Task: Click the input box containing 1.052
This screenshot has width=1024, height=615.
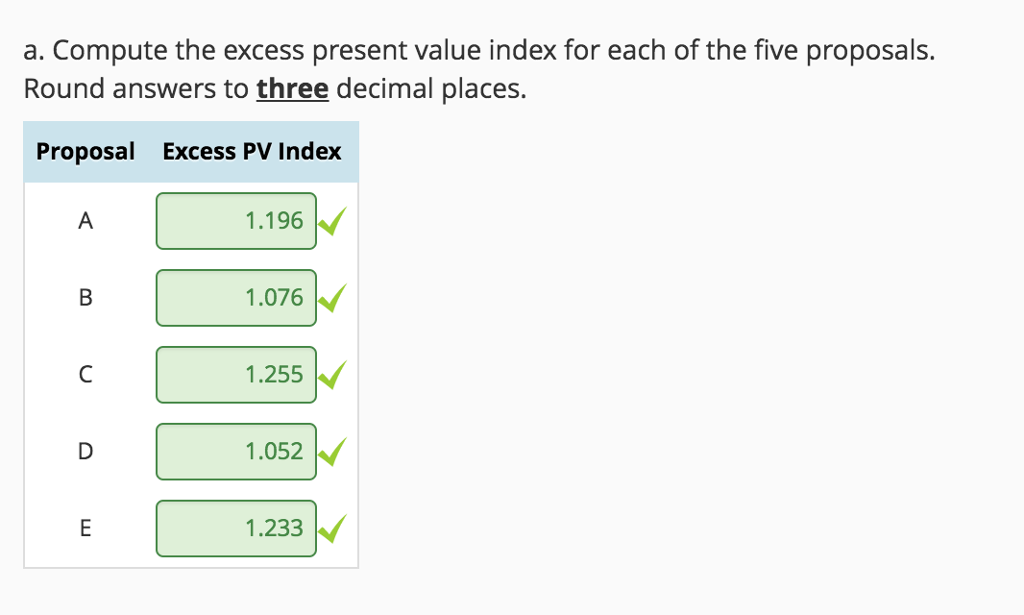Action: [236, 451]
